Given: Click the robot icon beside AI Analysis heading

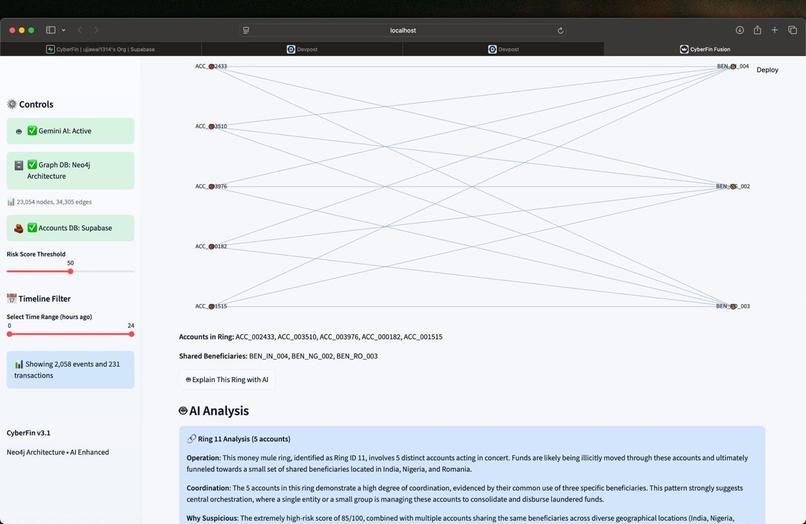Looking at the screenshot, I should tap(183, 410).
